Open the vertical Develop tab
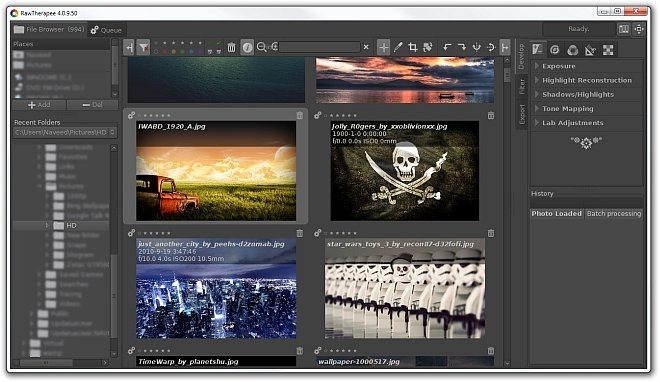The width and height of the screenshot is (660, 382). click(x=521, y=56)
